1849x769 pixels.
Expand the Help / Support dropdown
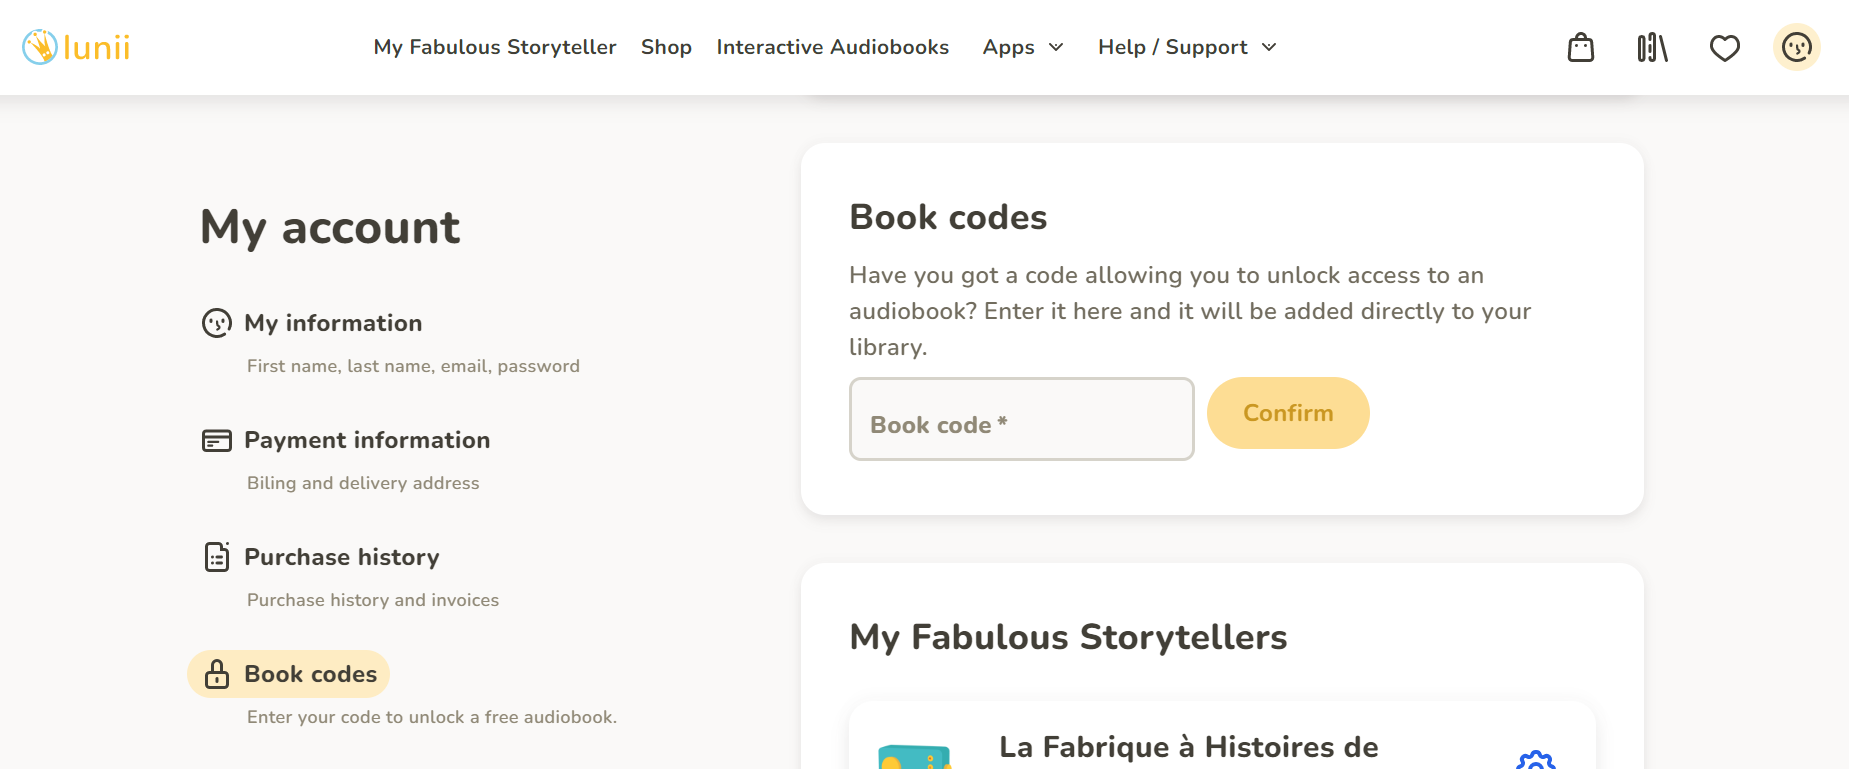1187,47
